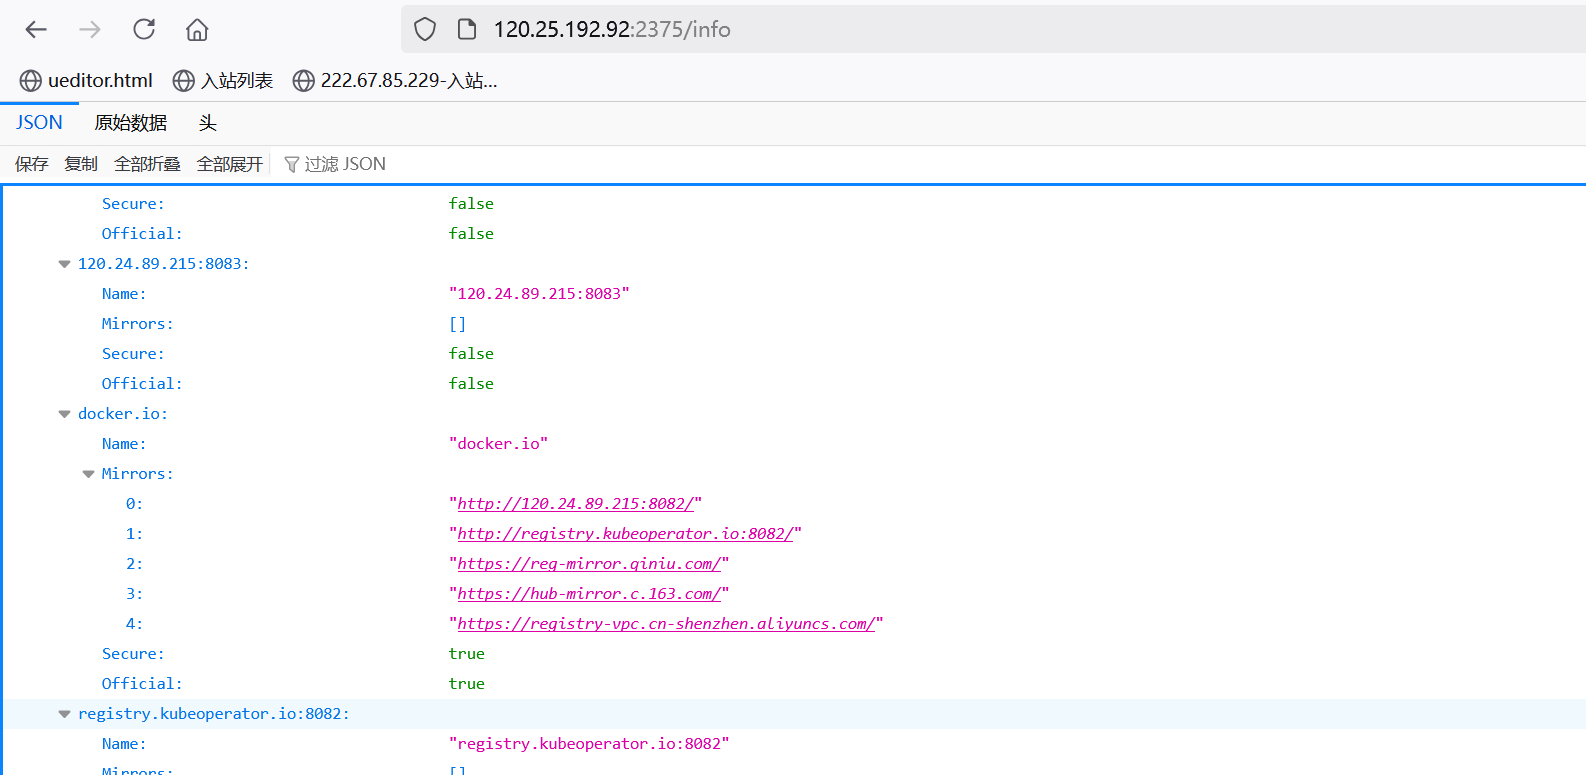Viewport: 1586px width, 775px height.
Task: Collapse the 120.24.89.215:8083 node
Action: click(x=65, y=264)
